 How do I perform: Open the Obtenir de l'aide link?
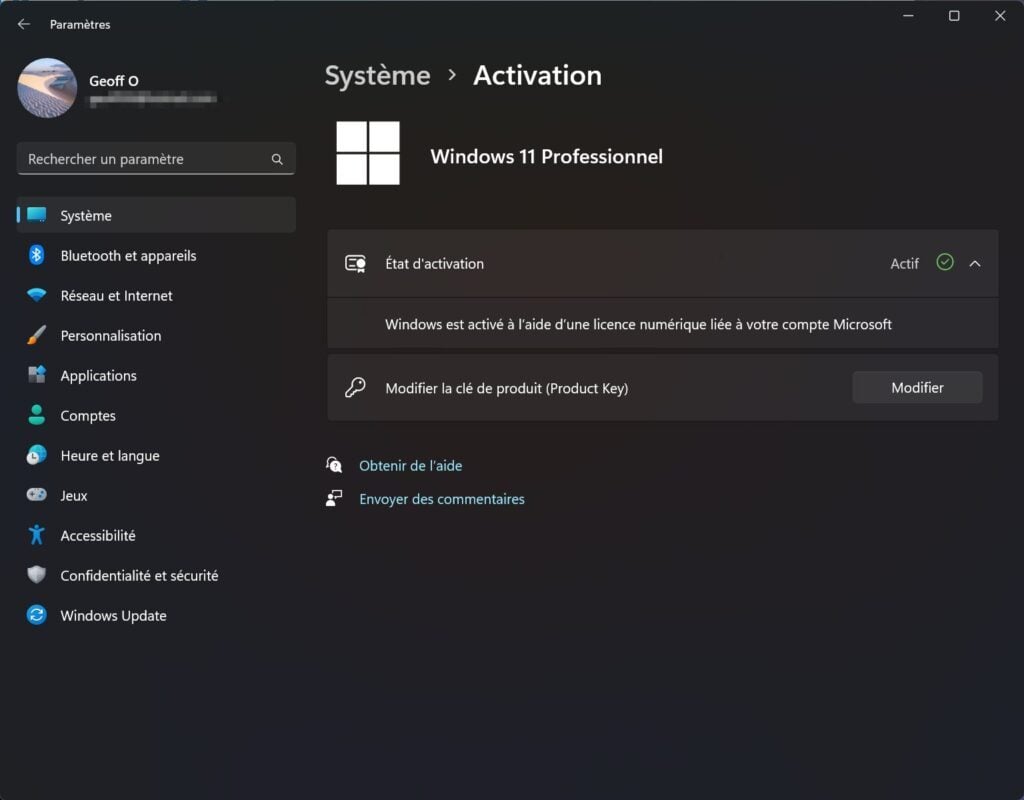[411, 466]
